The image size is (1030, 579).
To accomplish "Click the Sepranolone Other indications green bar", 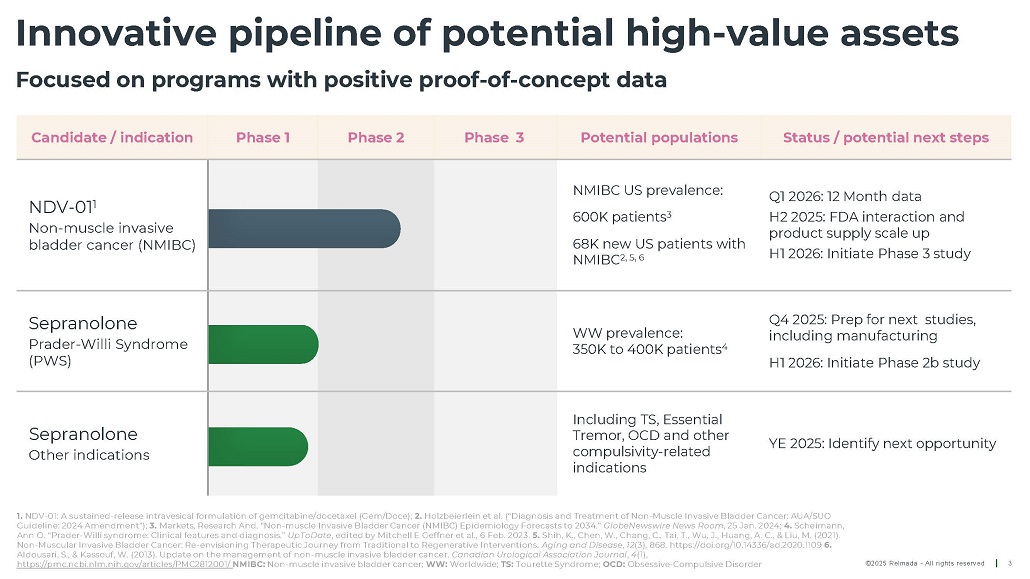I will [258, 445].
